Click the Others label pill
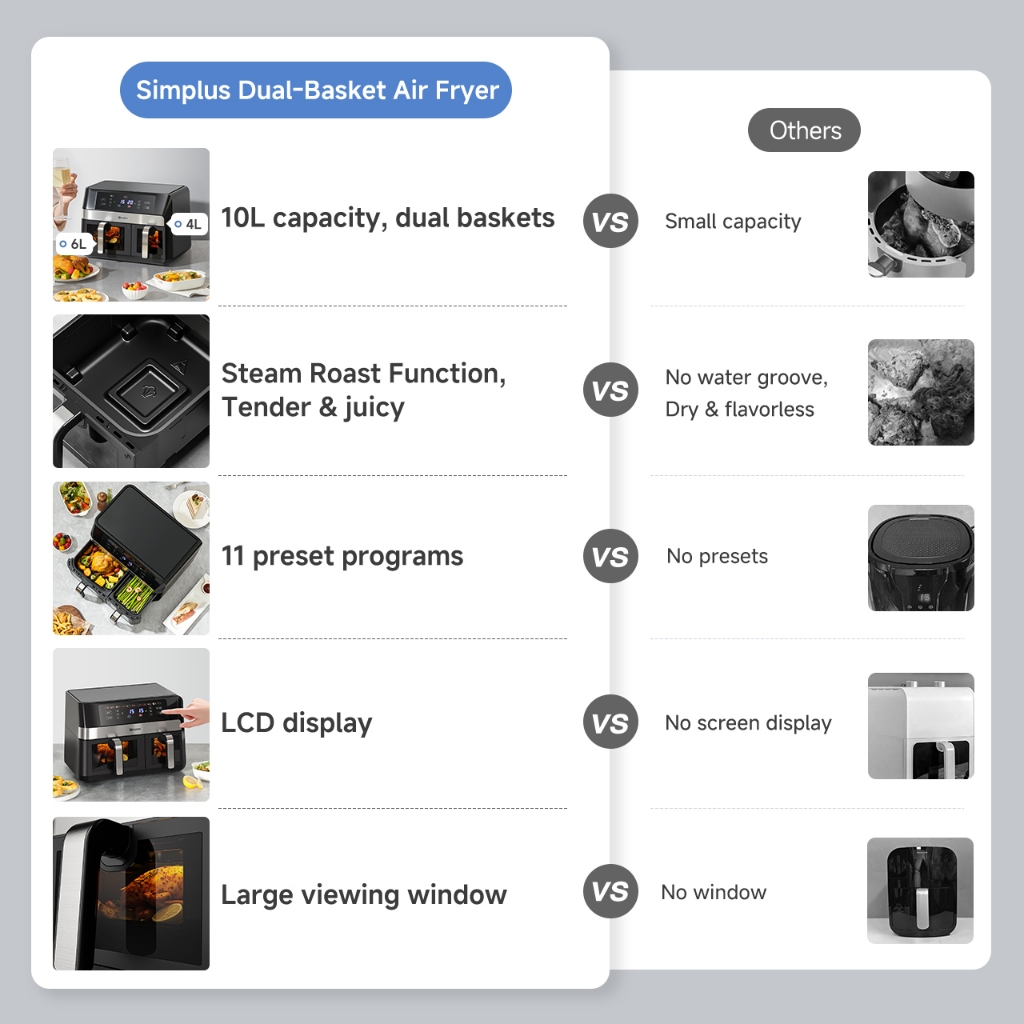 804,130
